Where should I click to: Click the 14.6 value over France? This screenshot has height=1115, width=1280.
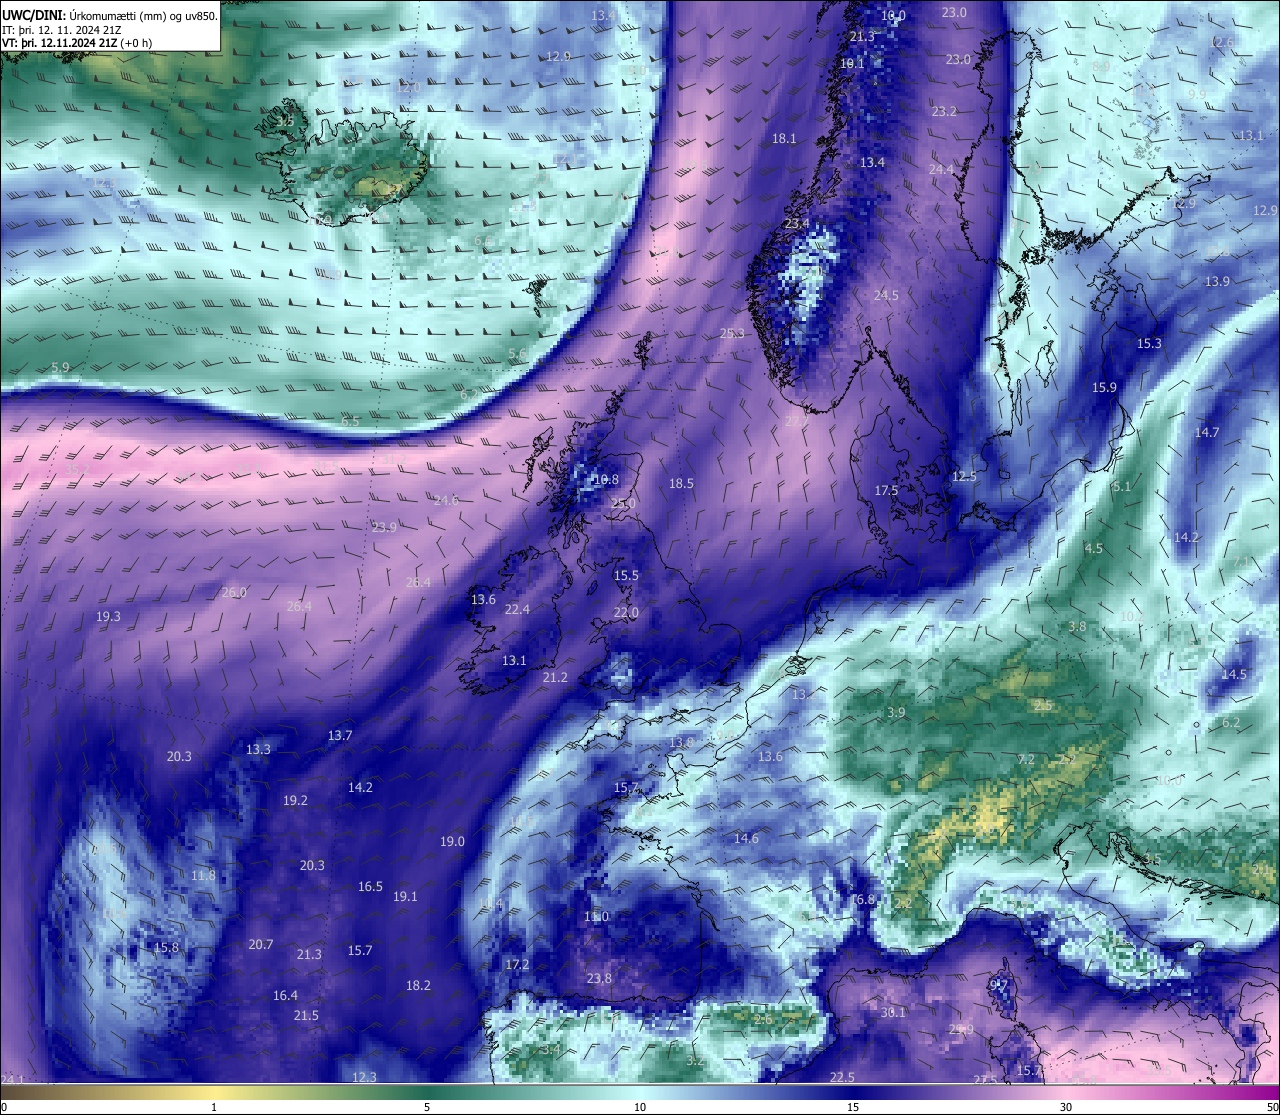[746, 838]
